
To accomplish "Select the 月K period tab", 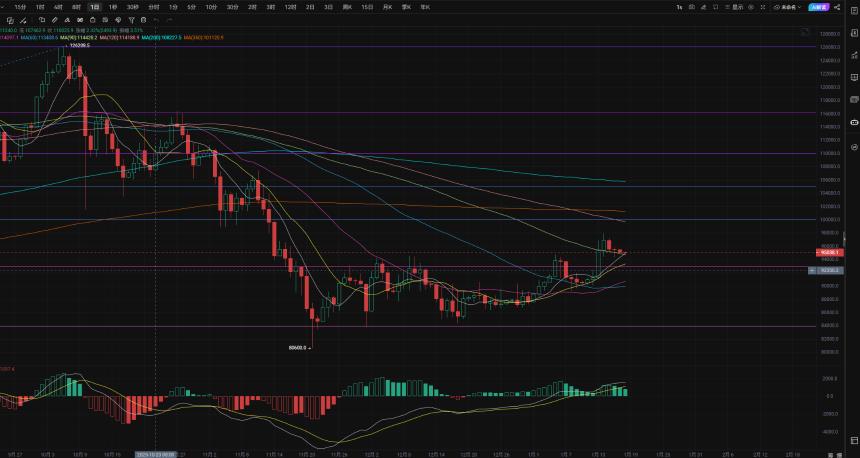I will 387,7.
